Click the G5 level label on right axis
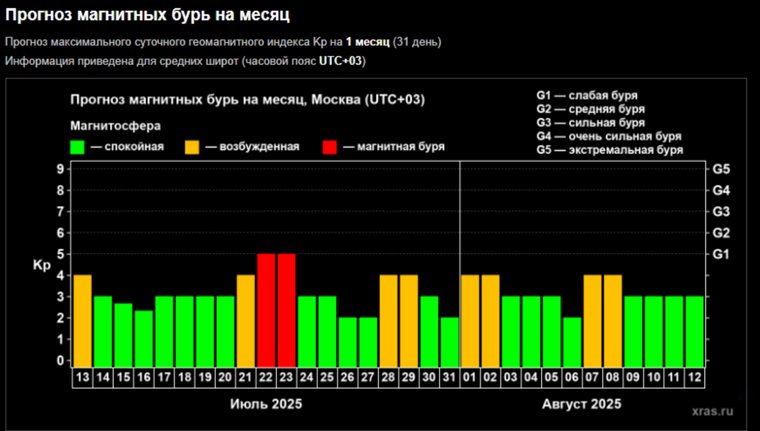The width and height of the screenshot is (760, 431). (720, 169)
